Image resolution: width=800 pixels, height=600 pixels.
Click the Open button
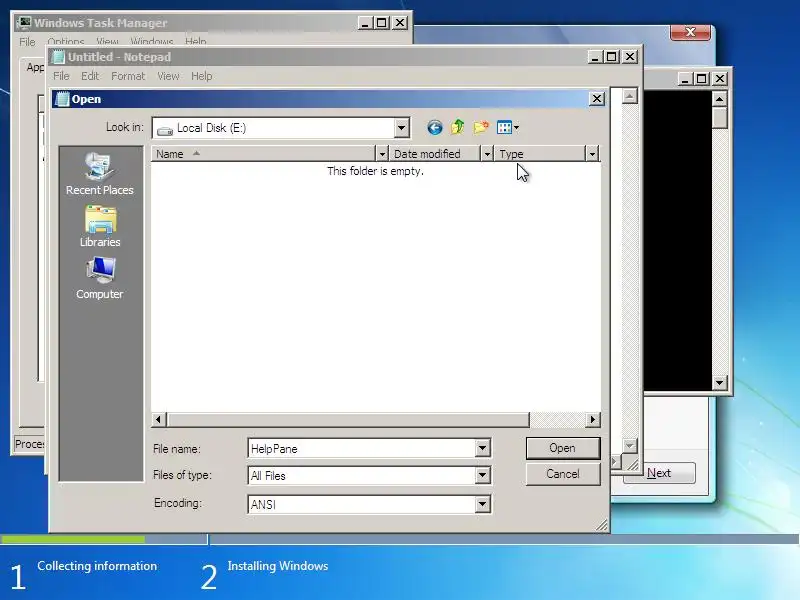(563, 448)
